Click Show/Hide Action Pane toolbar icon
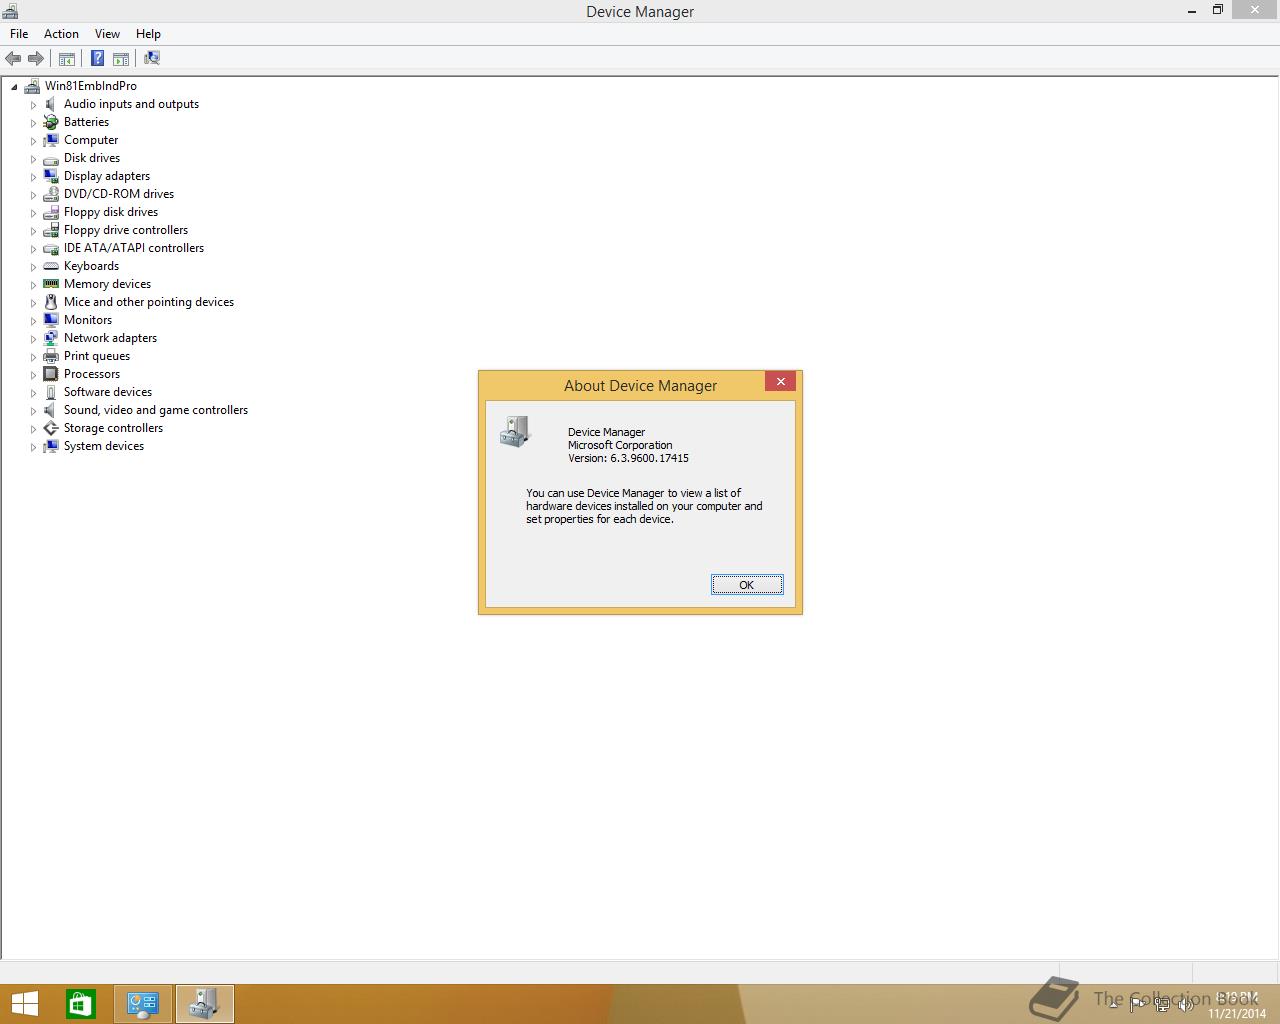1280x1024 pixels. coord(121,58)
